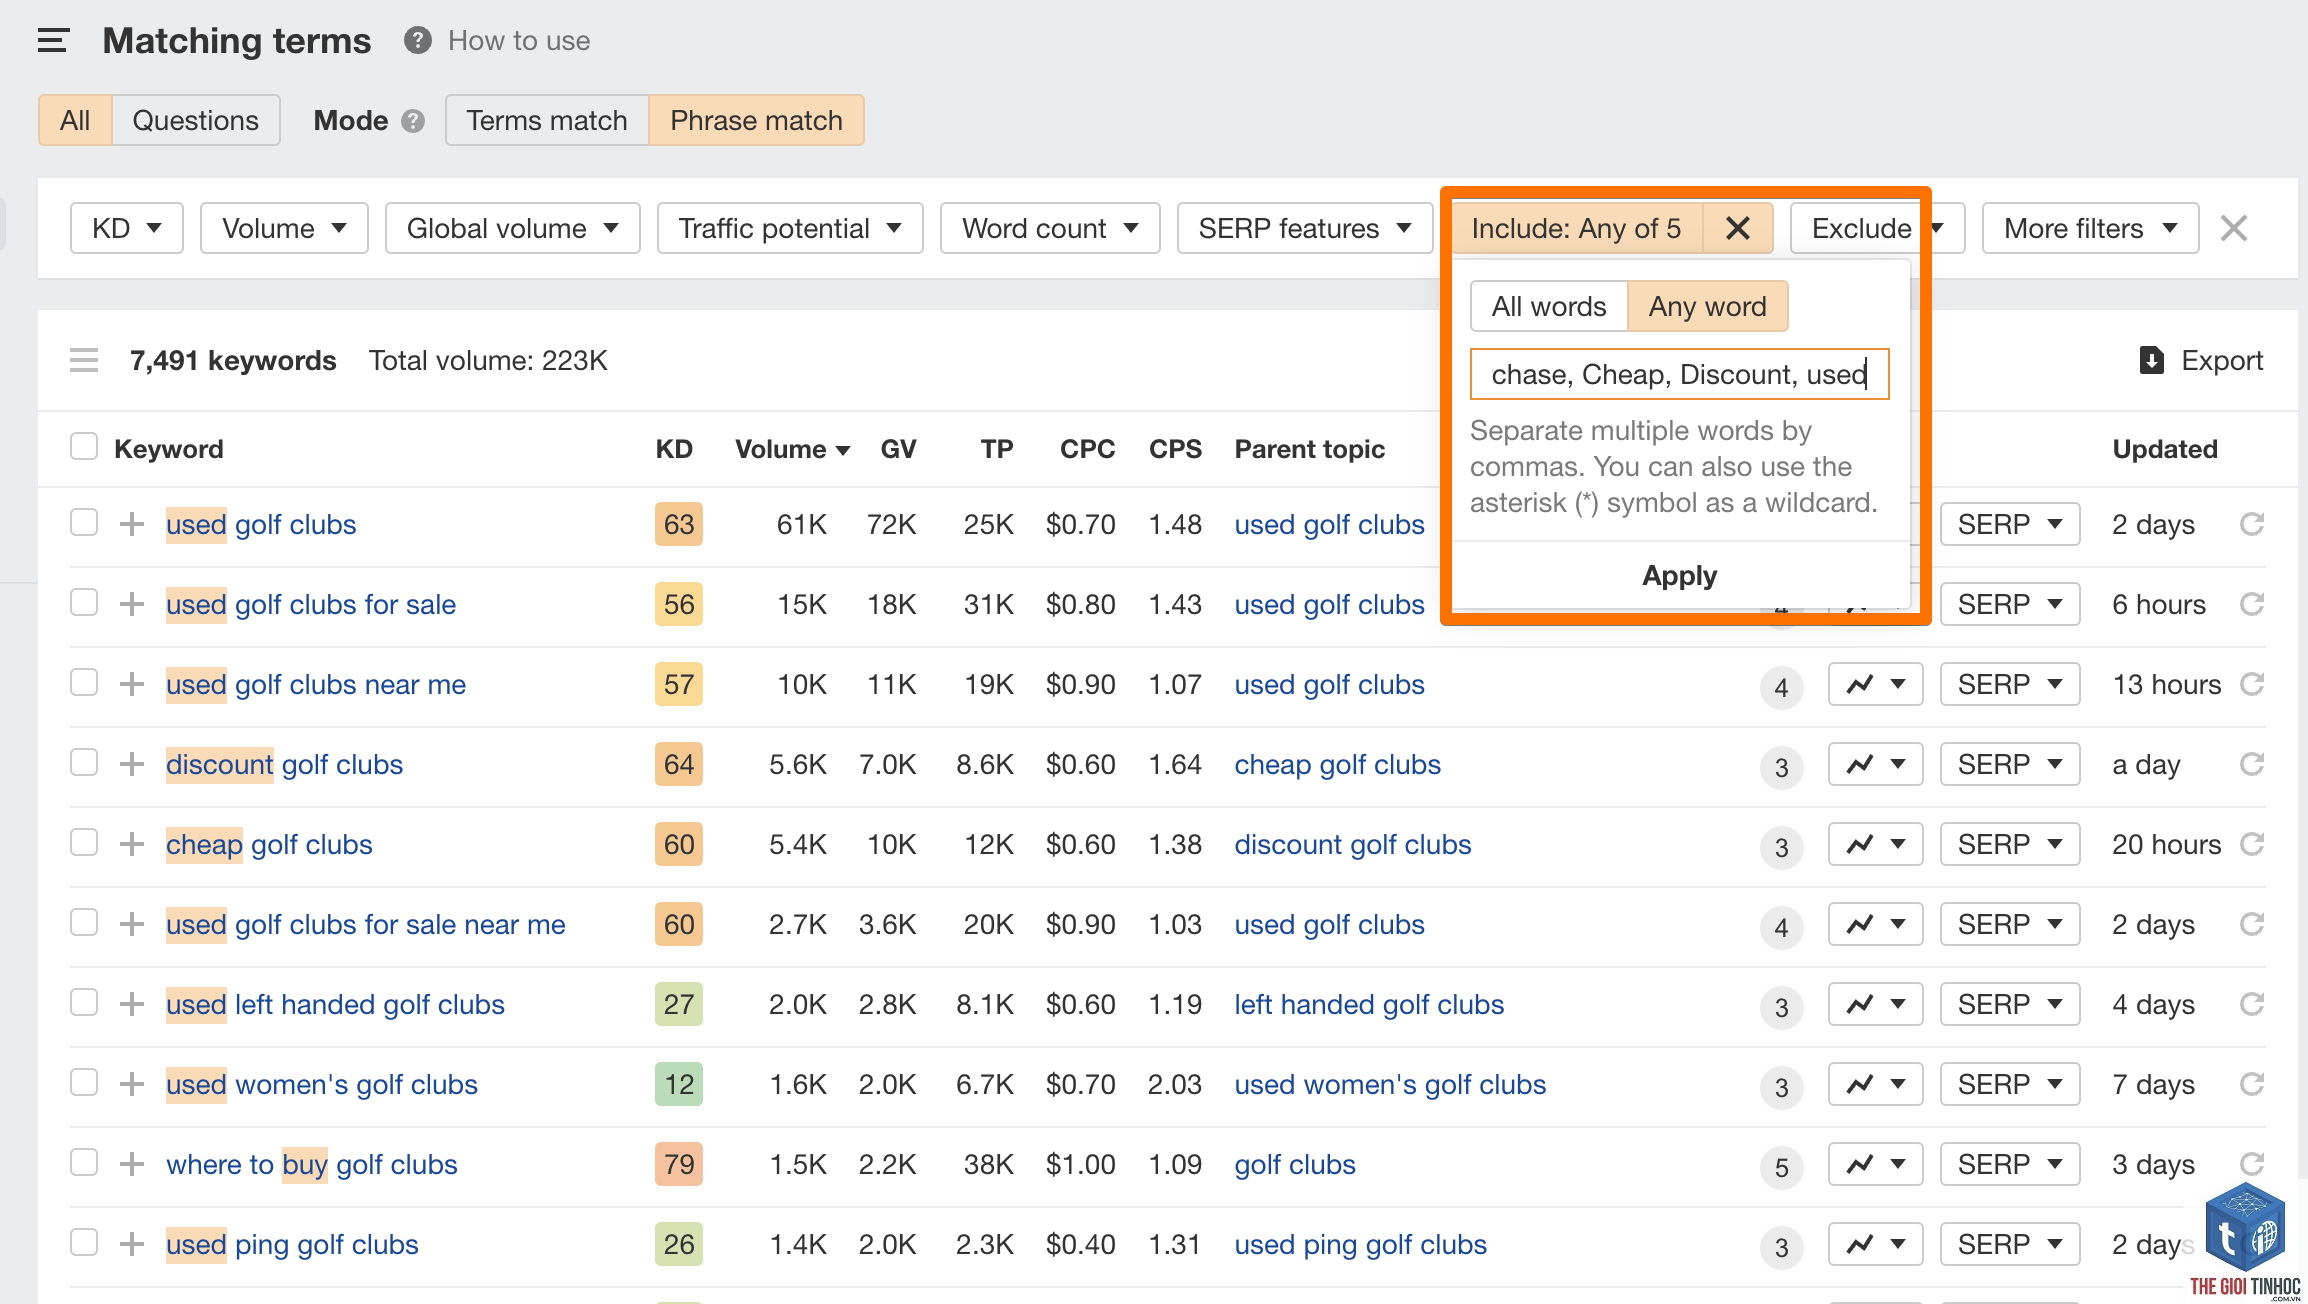Image resolution: width=2308 pixels, height=1304 pixels.
Task: Open the hamburger menu beside Matching terms
Action: [x=53, y=41]
